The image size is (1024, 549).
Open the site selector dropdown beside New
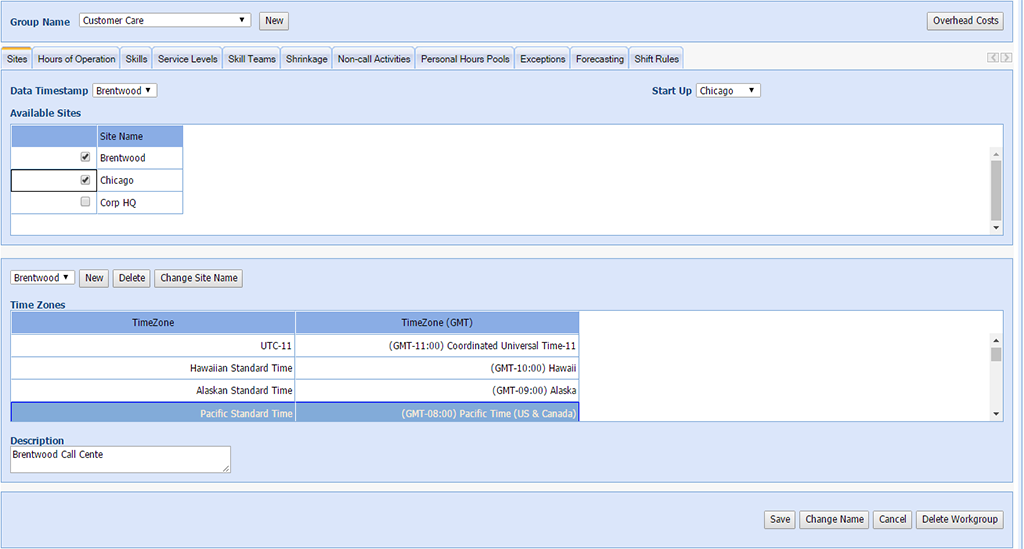click(43, 278)
